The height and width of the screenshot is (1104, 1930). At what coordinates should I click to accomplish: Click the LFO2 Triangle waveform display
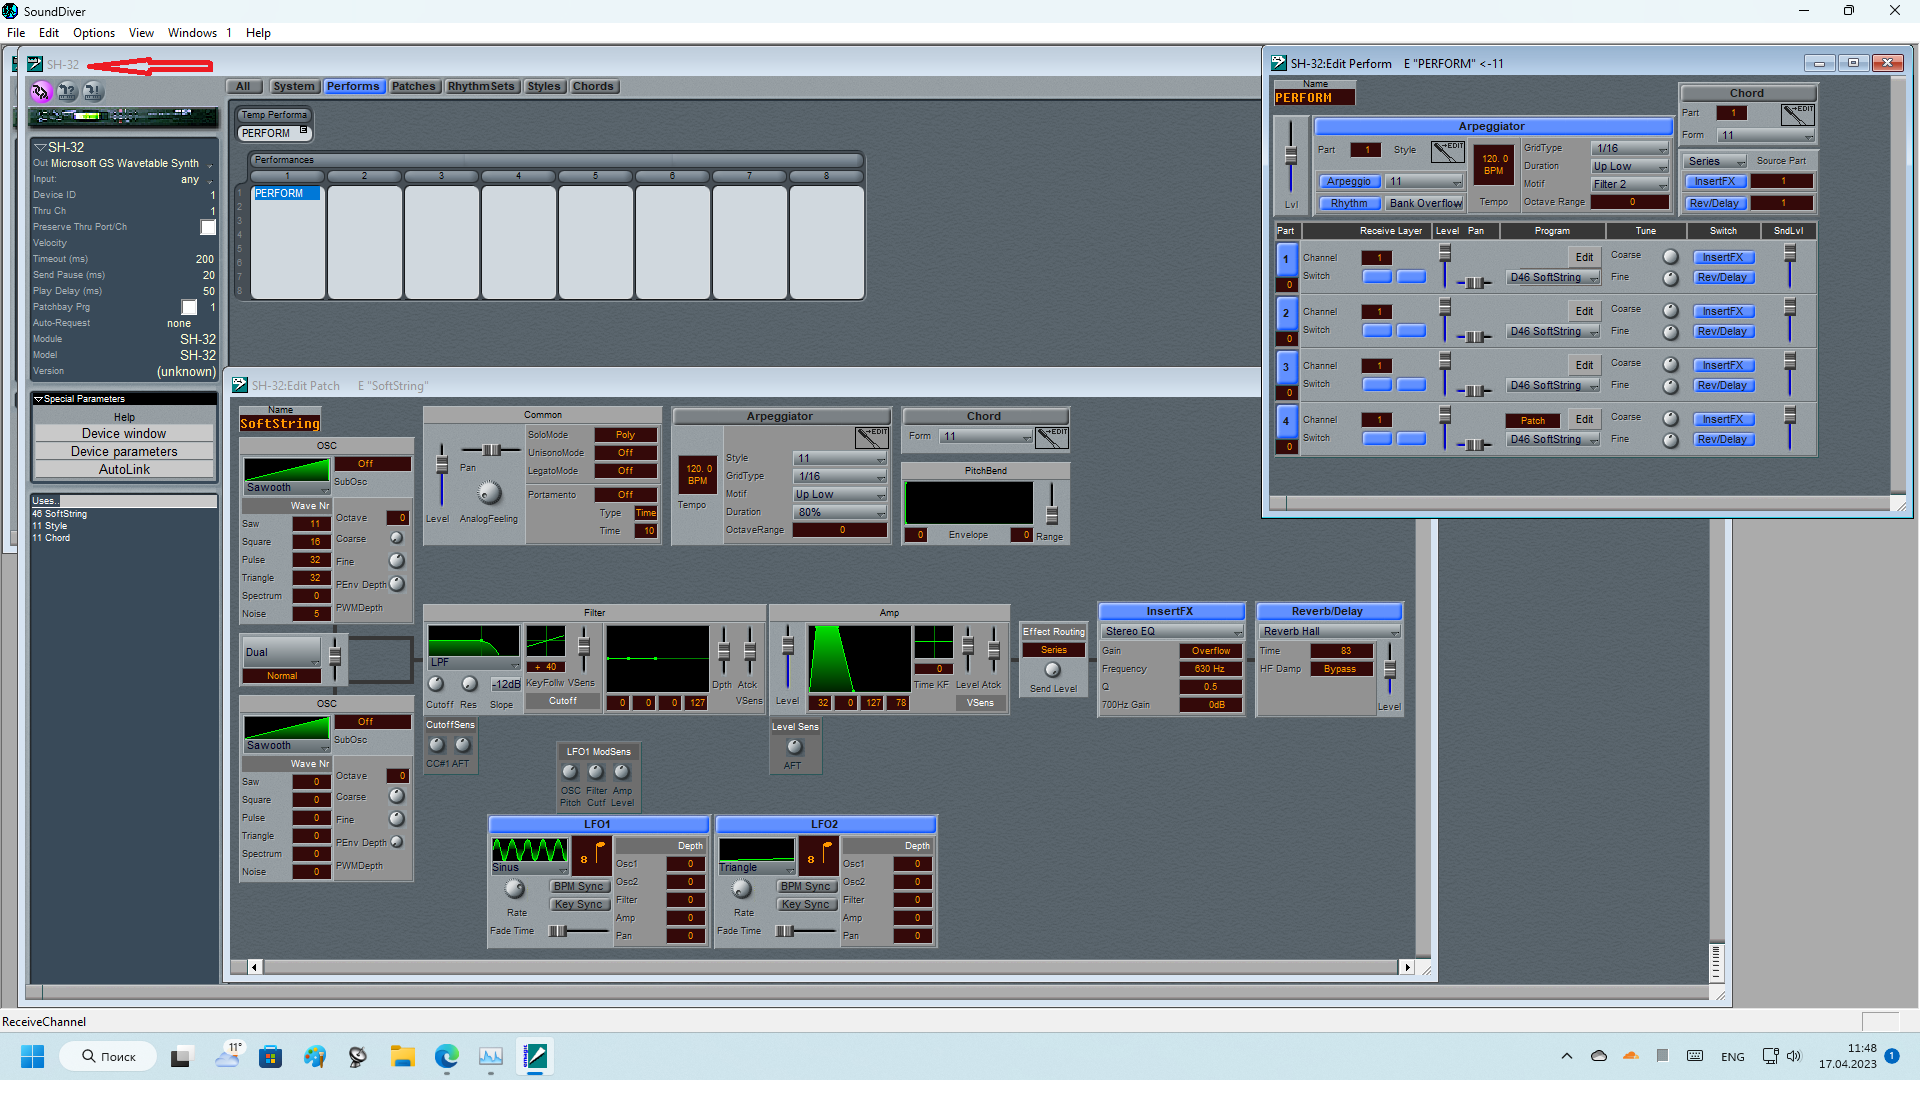[x=757, y=851]
